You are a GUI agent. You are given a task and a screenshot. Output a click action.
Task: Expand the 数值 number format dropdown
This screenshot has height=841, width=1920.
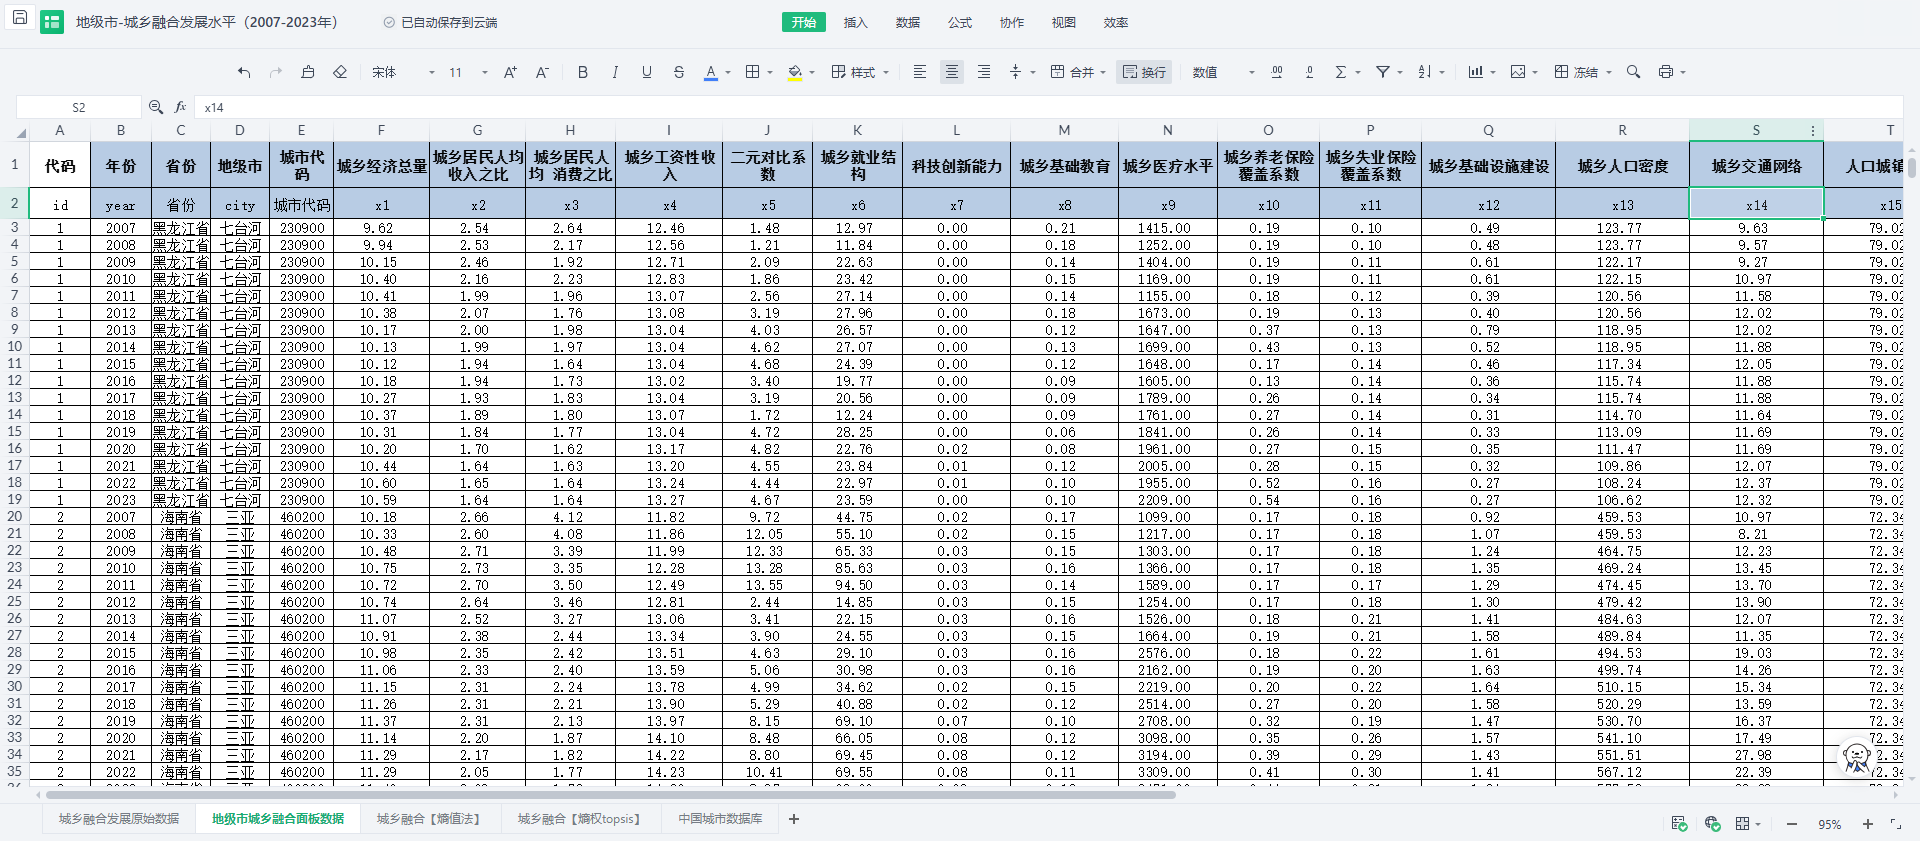pyautogui.click(x=1222, y=72)
